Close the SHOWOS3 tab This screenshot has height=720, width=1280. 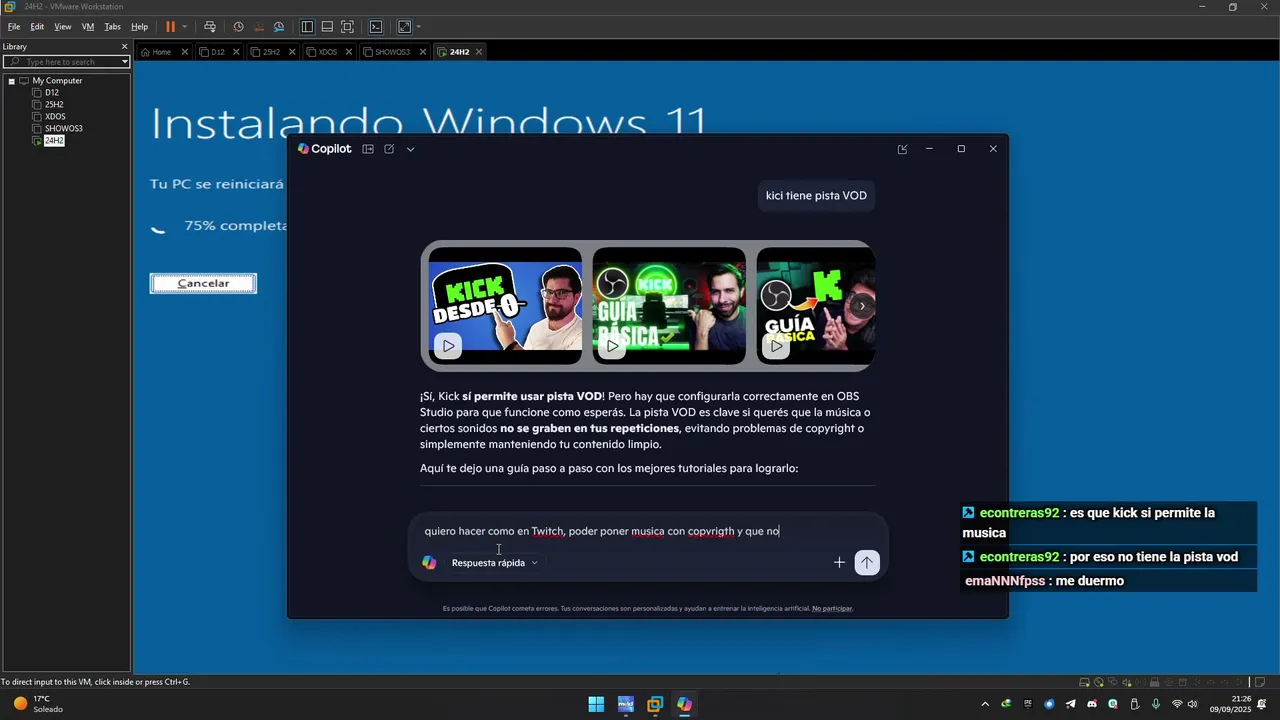click(x=423, y=52)
